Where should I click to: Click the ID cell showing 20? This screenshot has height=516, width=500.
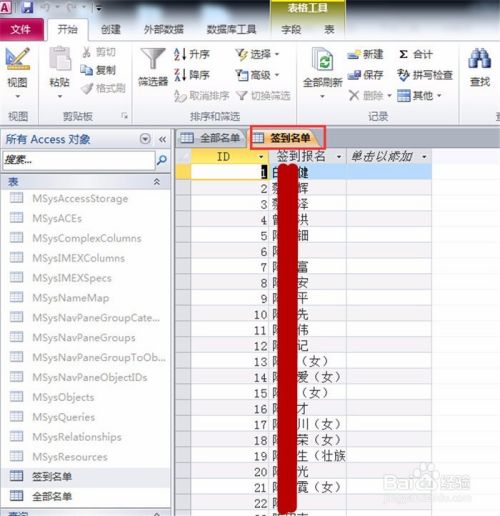pyautogui.click(x=230, y=472)
